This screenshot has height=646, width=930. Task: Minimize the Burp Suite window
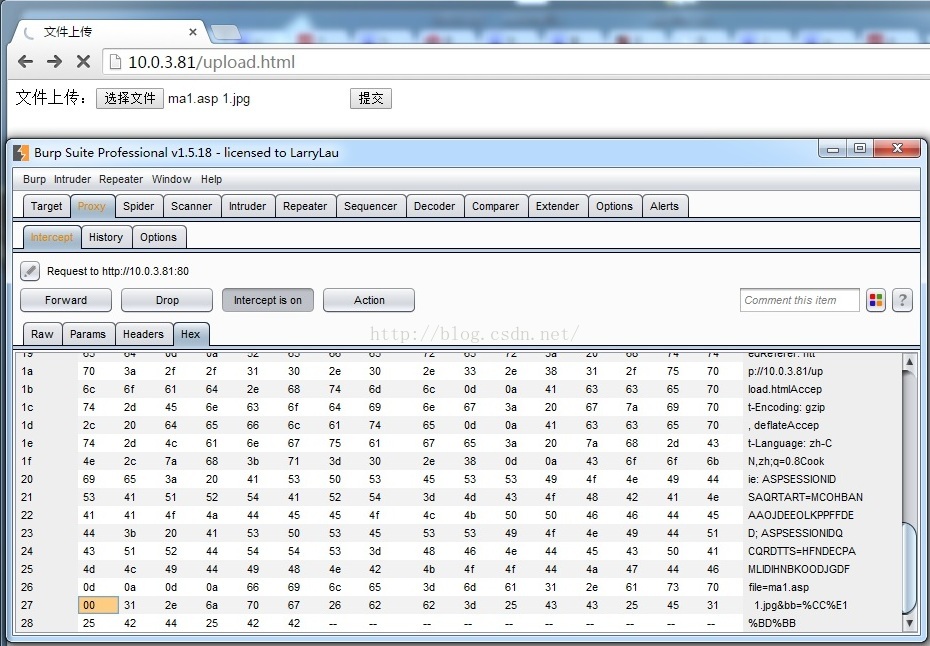click(x=833, y=149)
